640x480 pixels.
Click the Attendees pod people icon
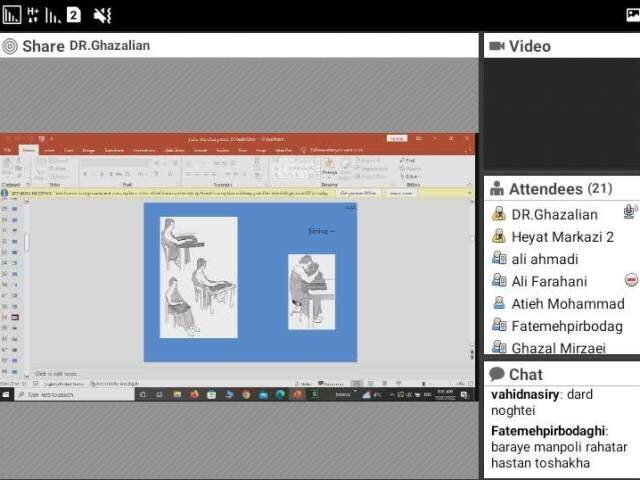[497, 189]
